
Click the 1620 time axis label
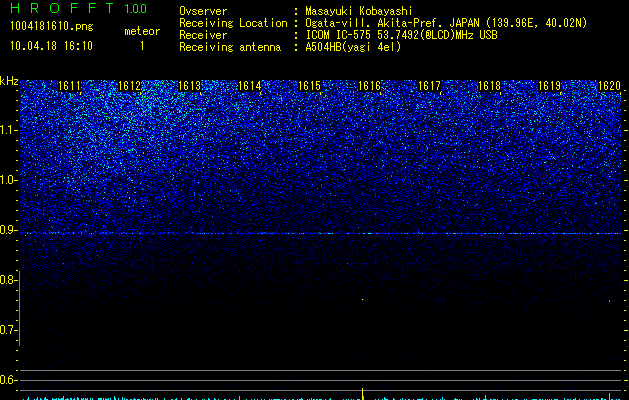click(x=609, y=86)
